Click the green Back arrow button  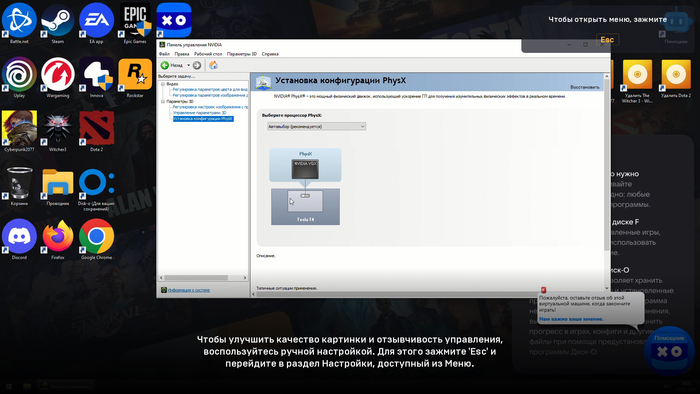[165, 65]
